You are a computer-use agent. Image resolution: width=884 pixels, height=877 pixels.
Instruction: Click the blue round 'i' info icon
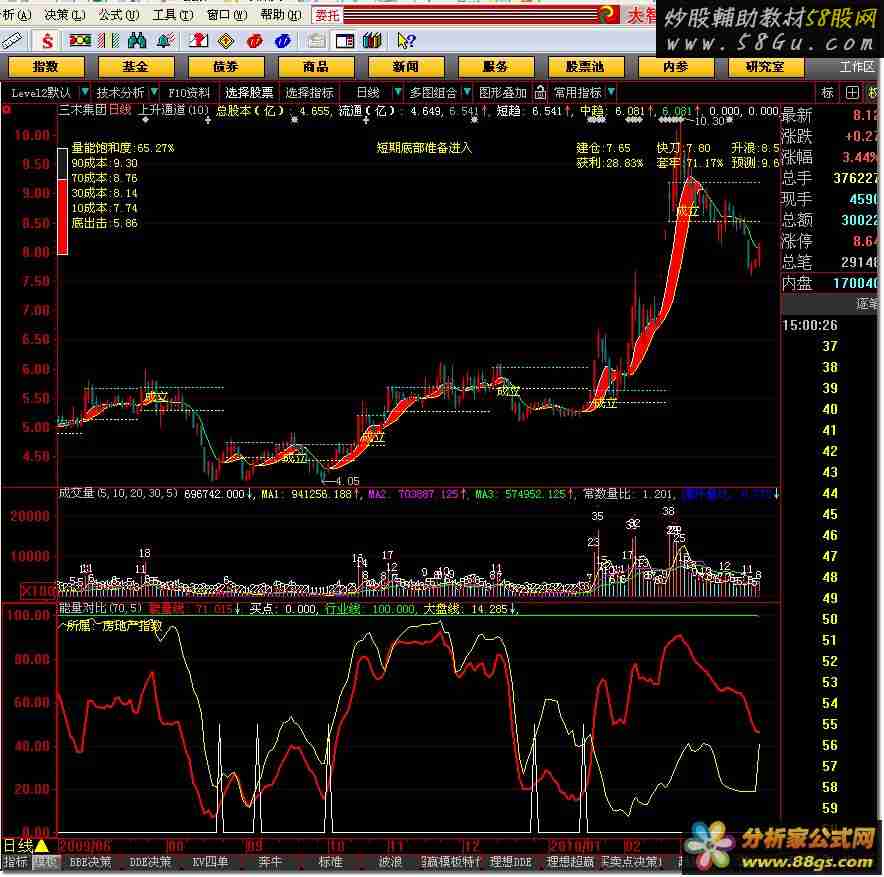coord(282,41)
